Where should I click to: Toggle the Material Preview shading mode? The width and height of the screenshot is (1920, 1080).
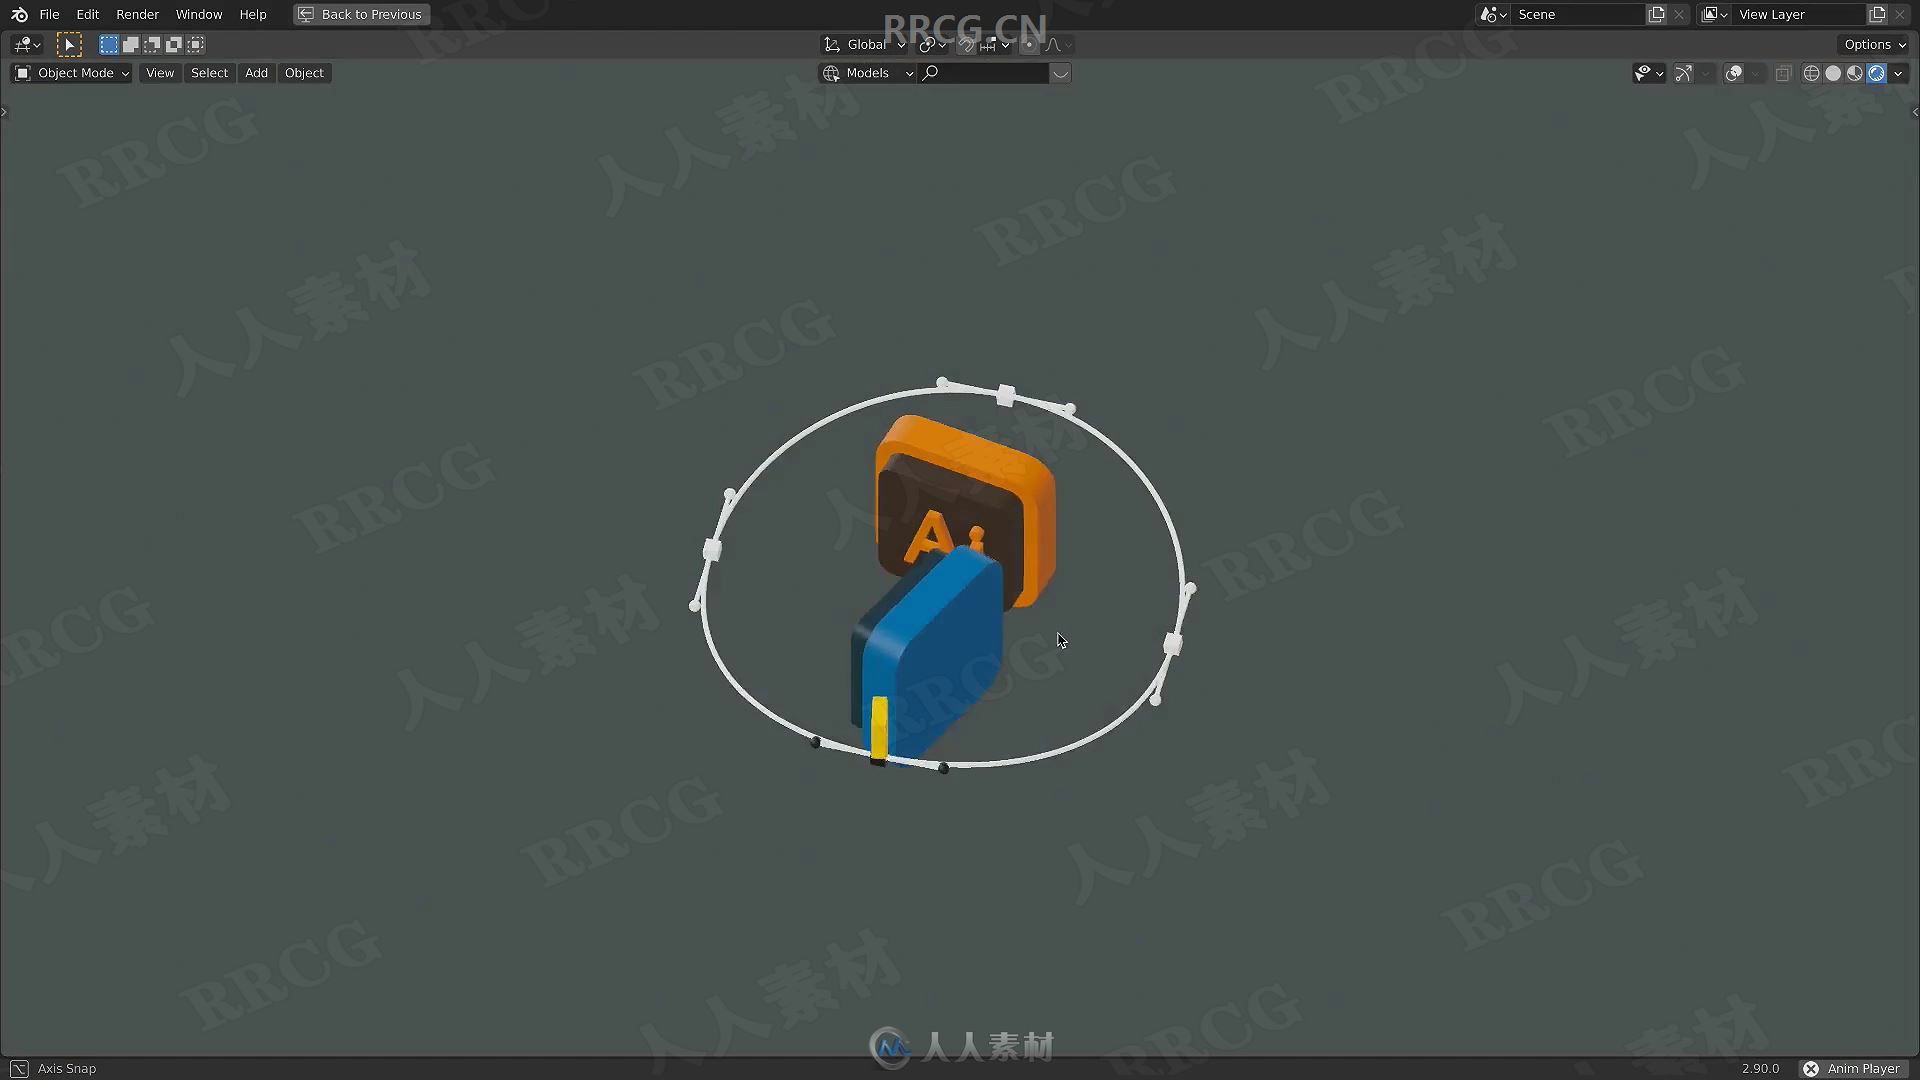click(x=1855, y=73)
